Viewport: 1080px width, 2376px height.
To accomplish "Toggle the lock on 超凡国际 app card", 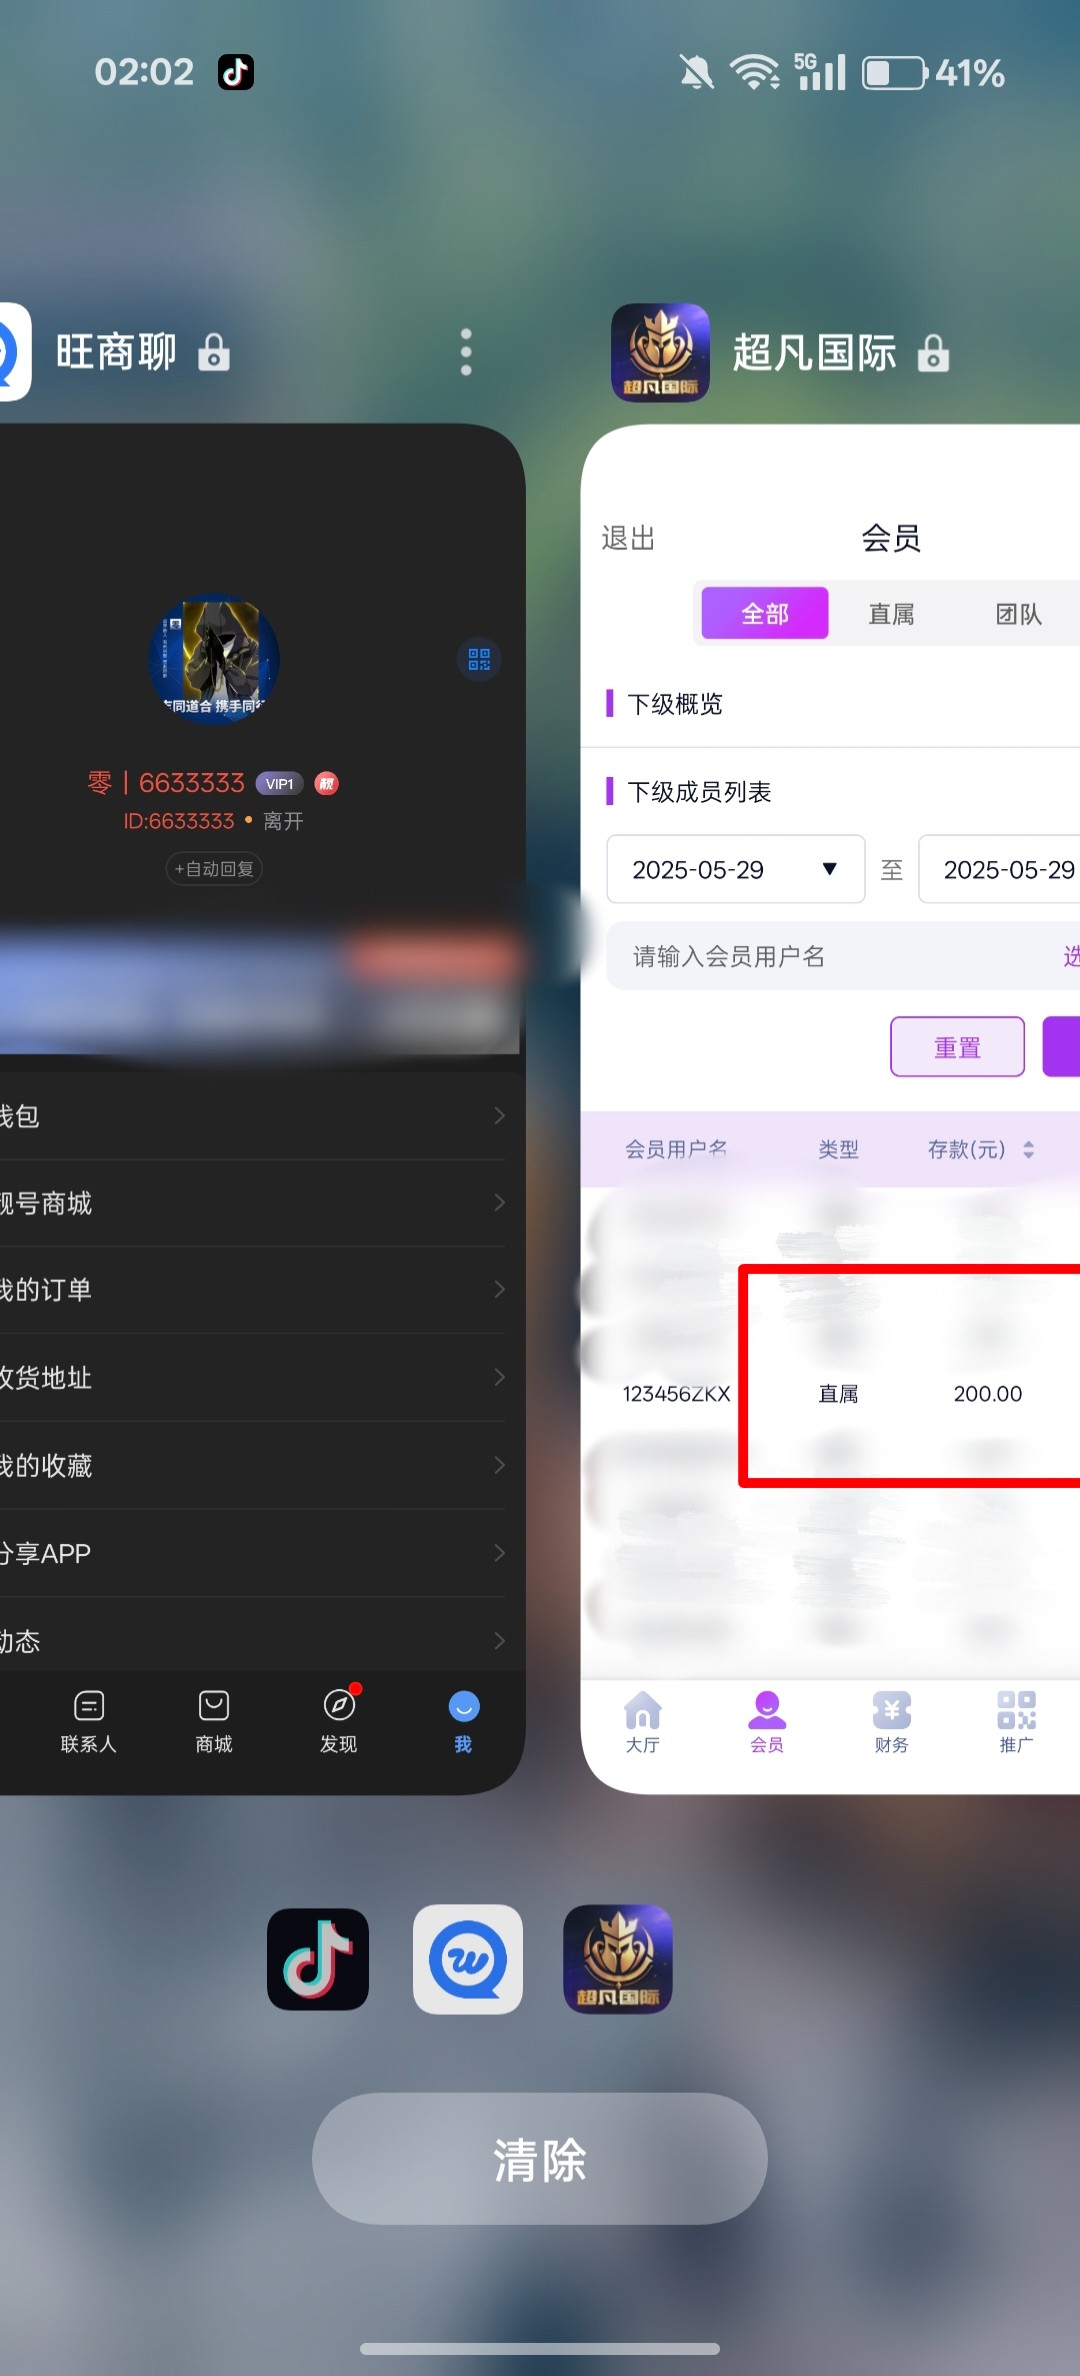I will (x=933, y=353).
